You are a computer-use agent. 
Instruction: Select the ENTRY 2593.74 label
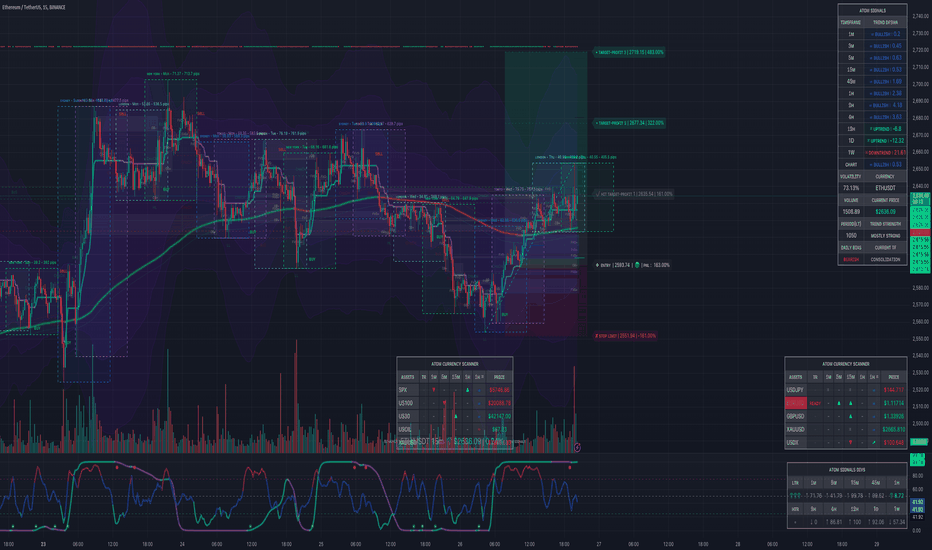[x=632, y=265]
